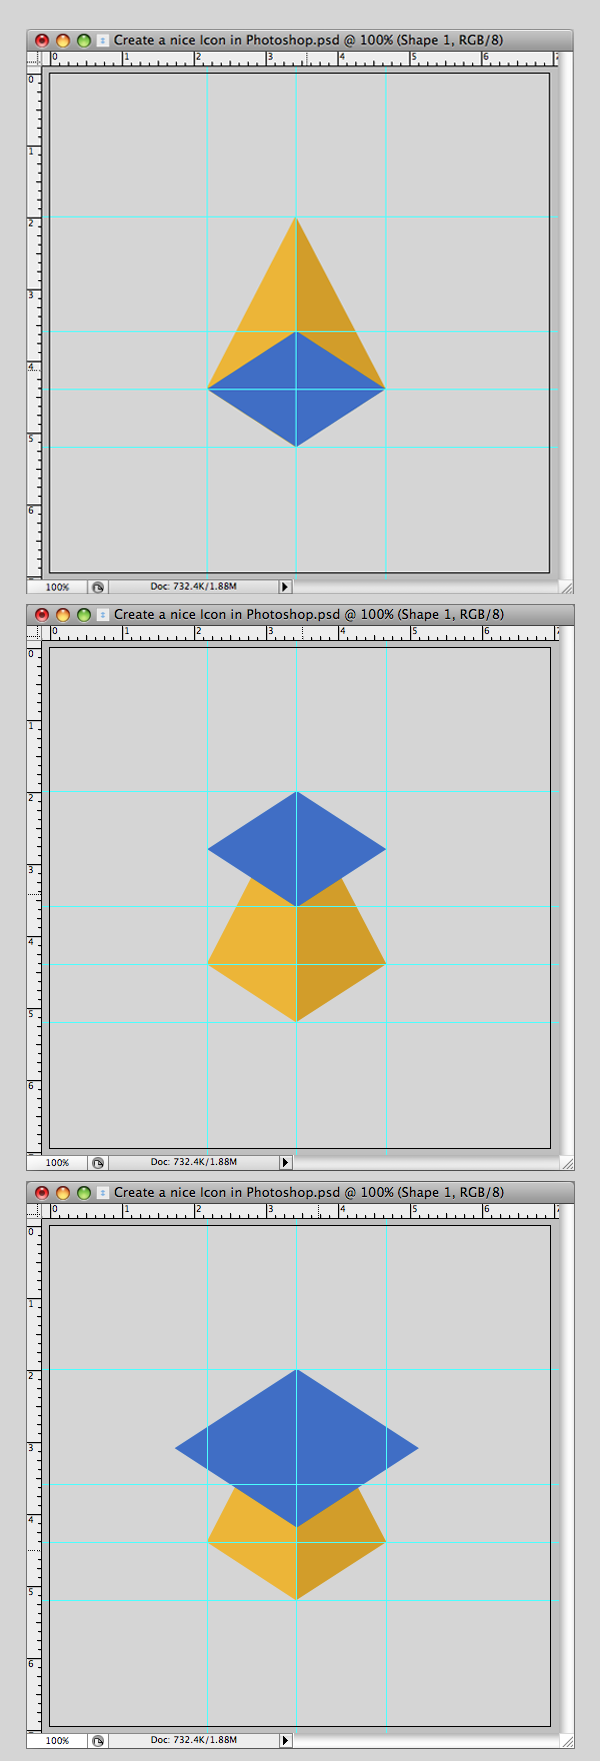
Task: Click the resize grip corner of top window
Action: coord(566,587)
